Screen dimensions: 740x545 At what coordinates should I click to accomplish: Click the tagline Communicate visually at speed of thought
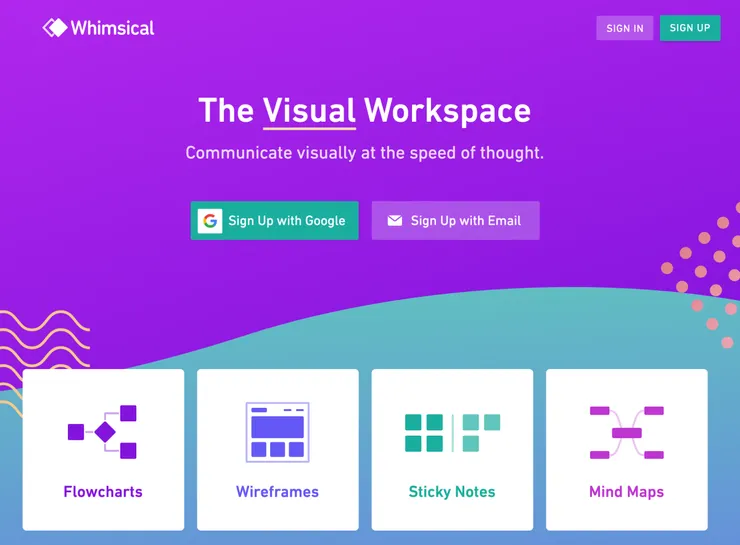pyautogui.click(x=364, y=153)
